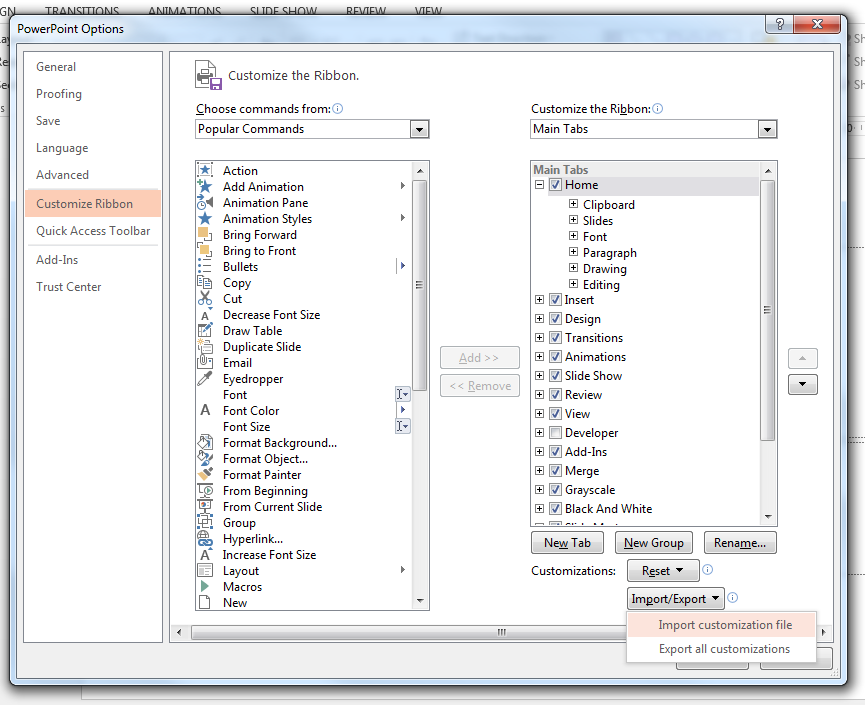Click the horizontal scrollbar thumb at bottom
This screenshot has height=705, width=865.
point(408,632)
